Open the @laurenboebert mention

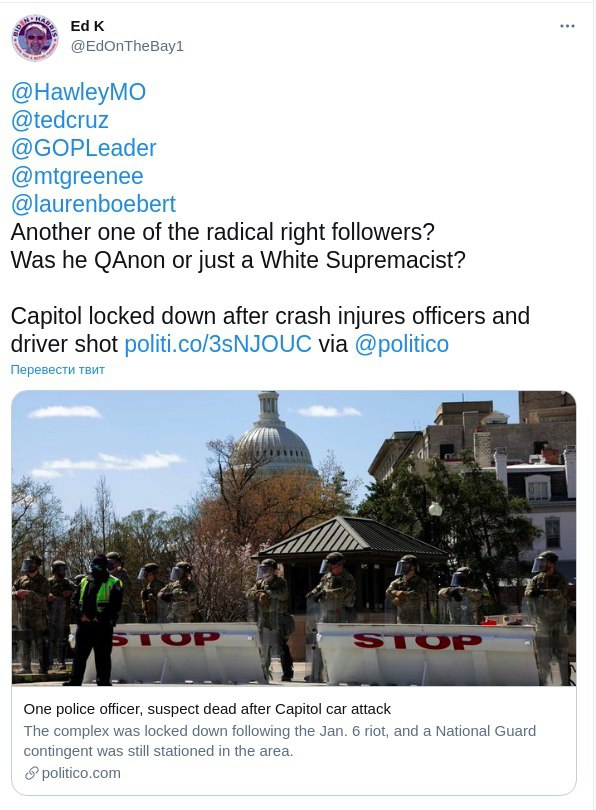[x=93, y=204]
